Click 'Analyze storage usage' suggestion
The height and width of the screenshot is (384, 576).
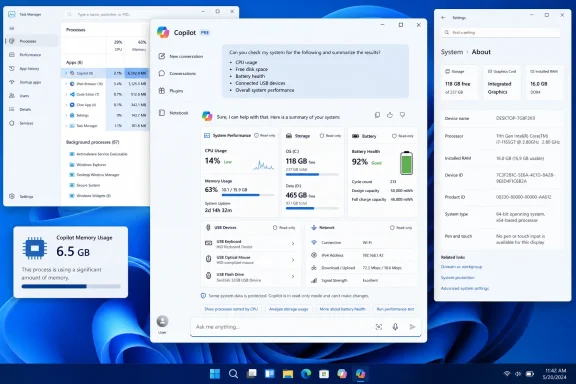[288, 309]
